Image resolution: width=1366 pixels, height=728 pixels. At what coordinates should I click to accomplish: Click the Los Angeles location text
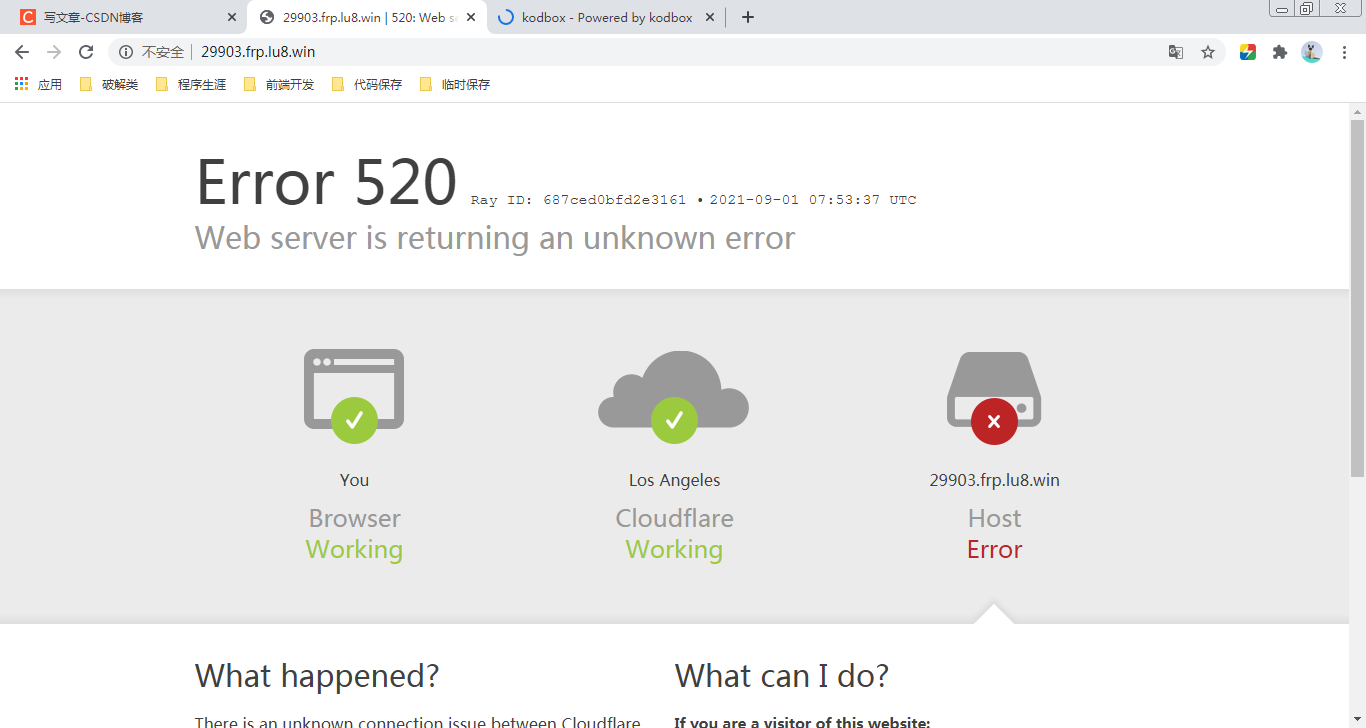[674, 480]
